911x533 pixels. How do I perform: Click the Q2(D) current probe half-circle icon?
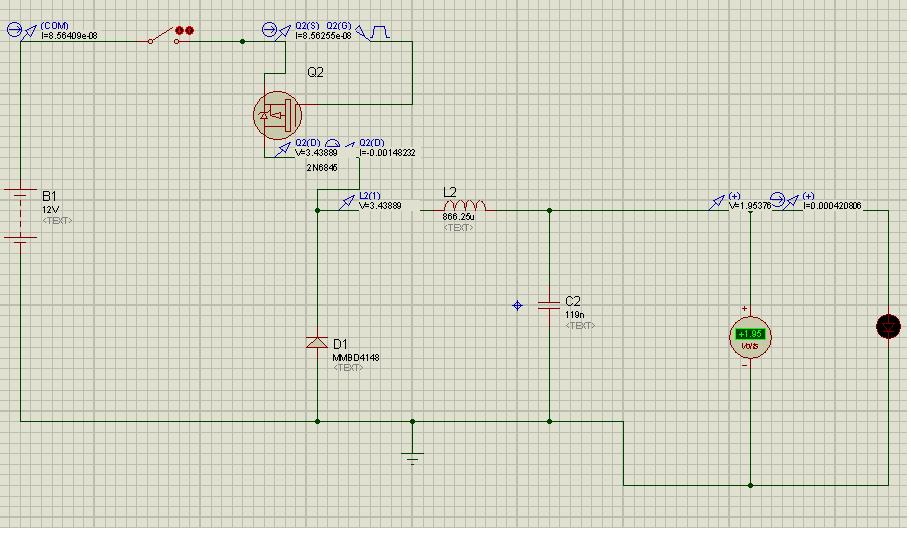(x=332, y=143)
